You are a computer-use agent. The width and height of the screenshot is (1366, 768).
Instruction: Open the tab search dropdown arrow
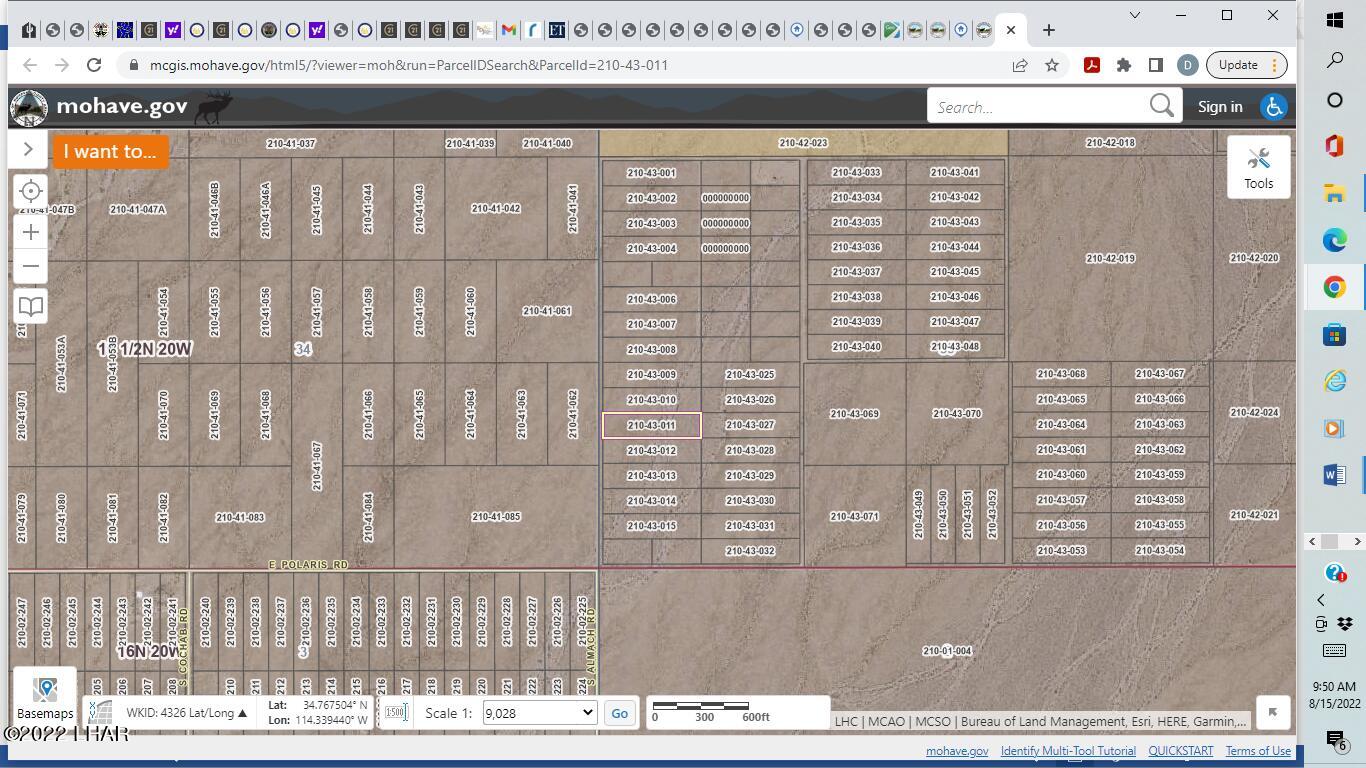pyautogui.click(x=1135, y=15)
